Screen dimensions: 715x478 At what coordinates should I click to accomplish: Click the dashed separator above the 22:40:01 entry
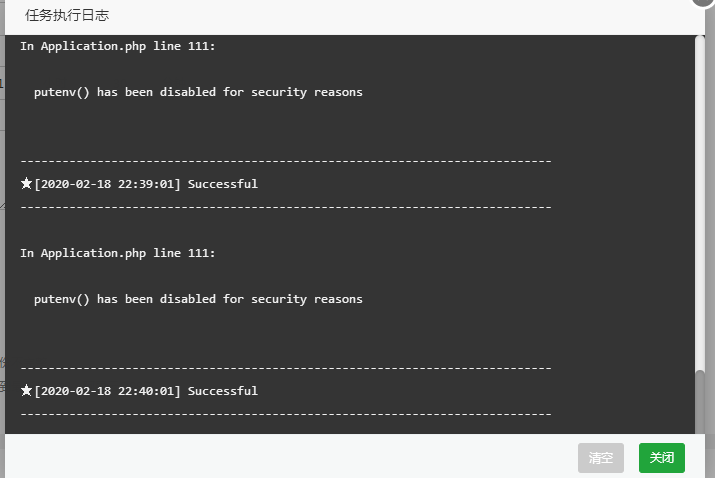point(285,368)
